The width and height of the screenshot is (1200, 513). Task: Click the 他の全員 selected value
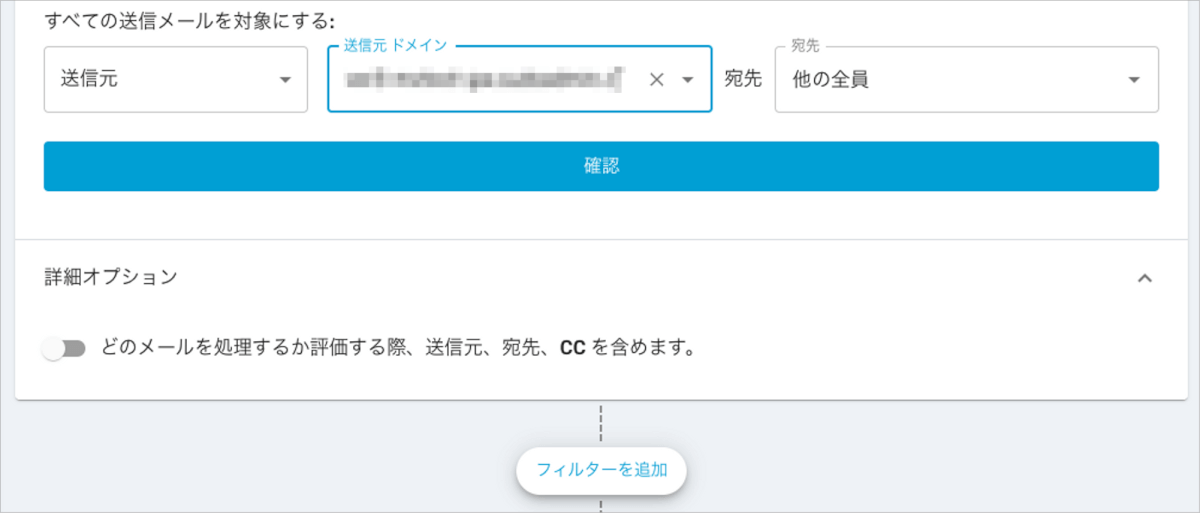coord(830,80)
